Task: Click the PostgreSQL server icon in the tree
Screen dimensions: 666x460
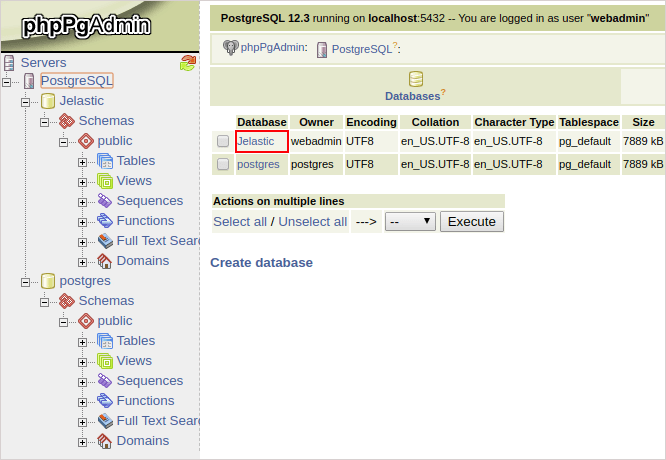Action: (x=29, y=81)
